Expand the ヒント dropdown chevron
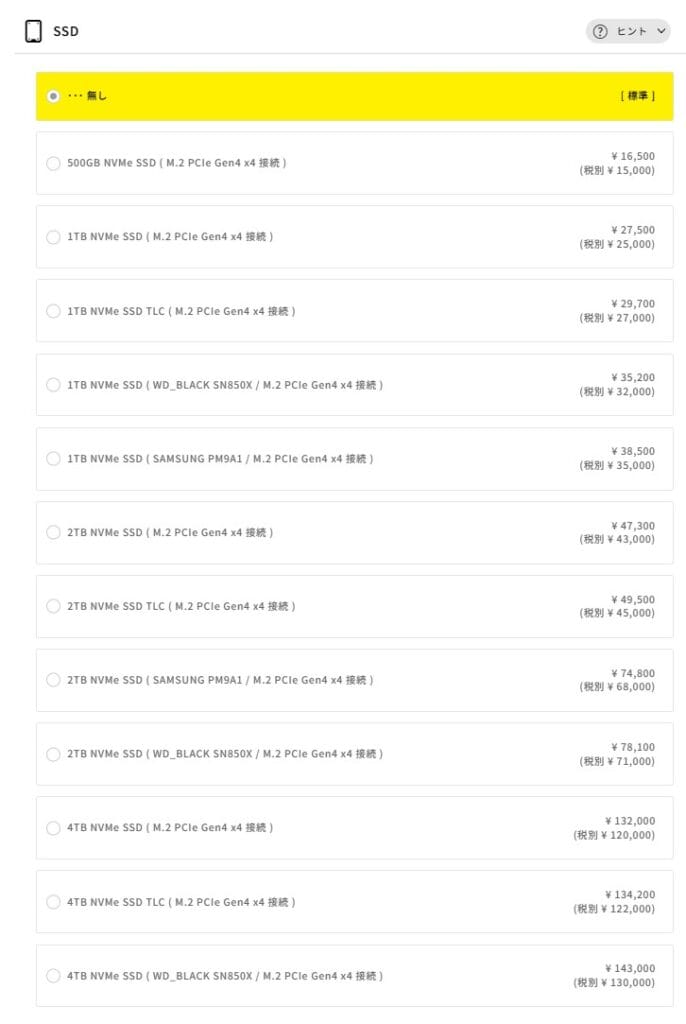 point(661,32)
